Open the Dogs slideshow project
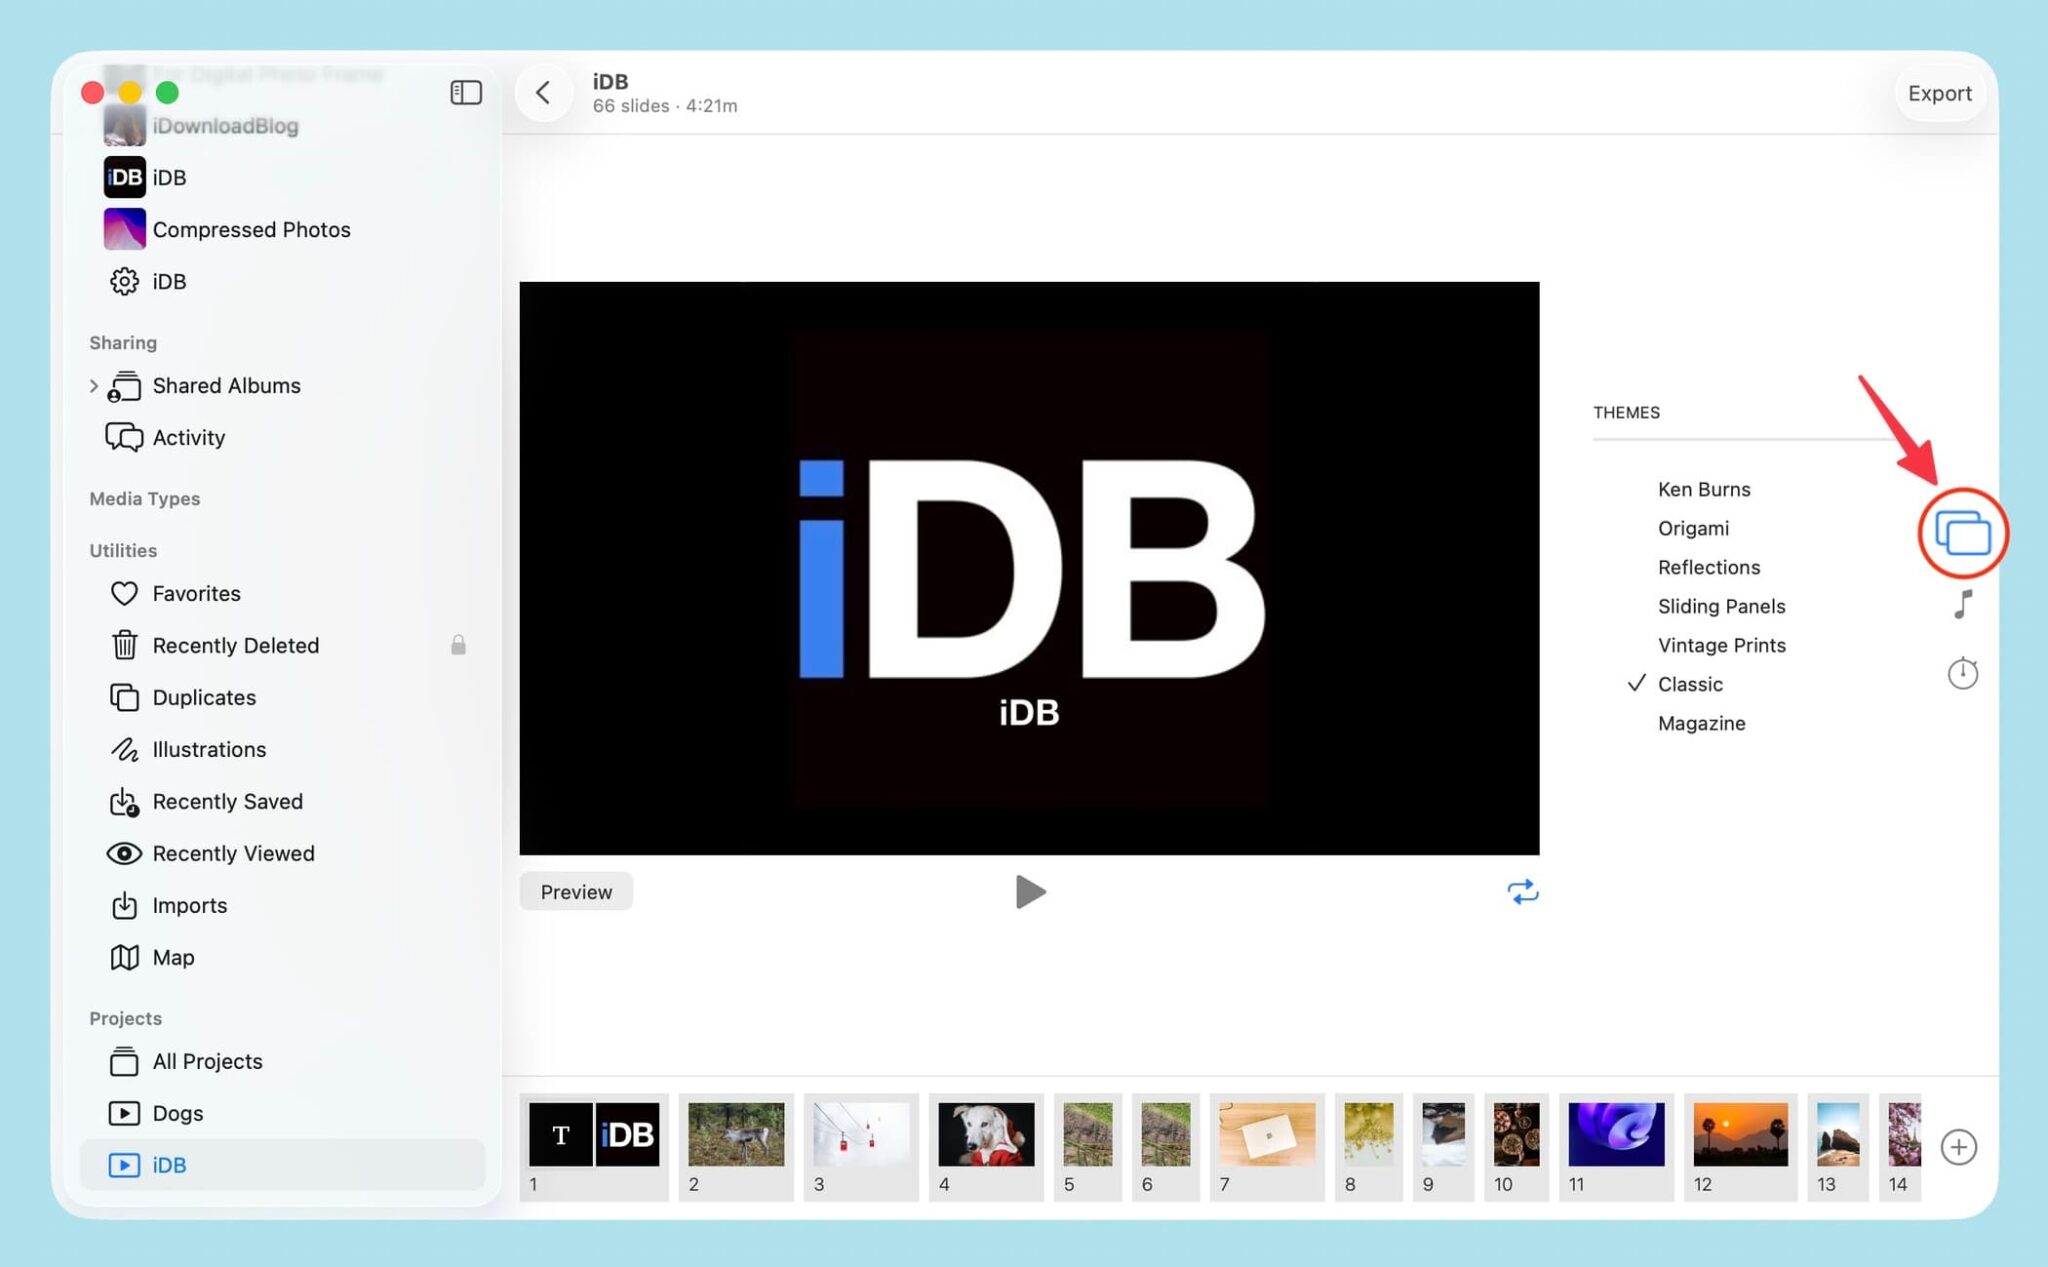The image size is (2048, 1267). point(177,1113)
